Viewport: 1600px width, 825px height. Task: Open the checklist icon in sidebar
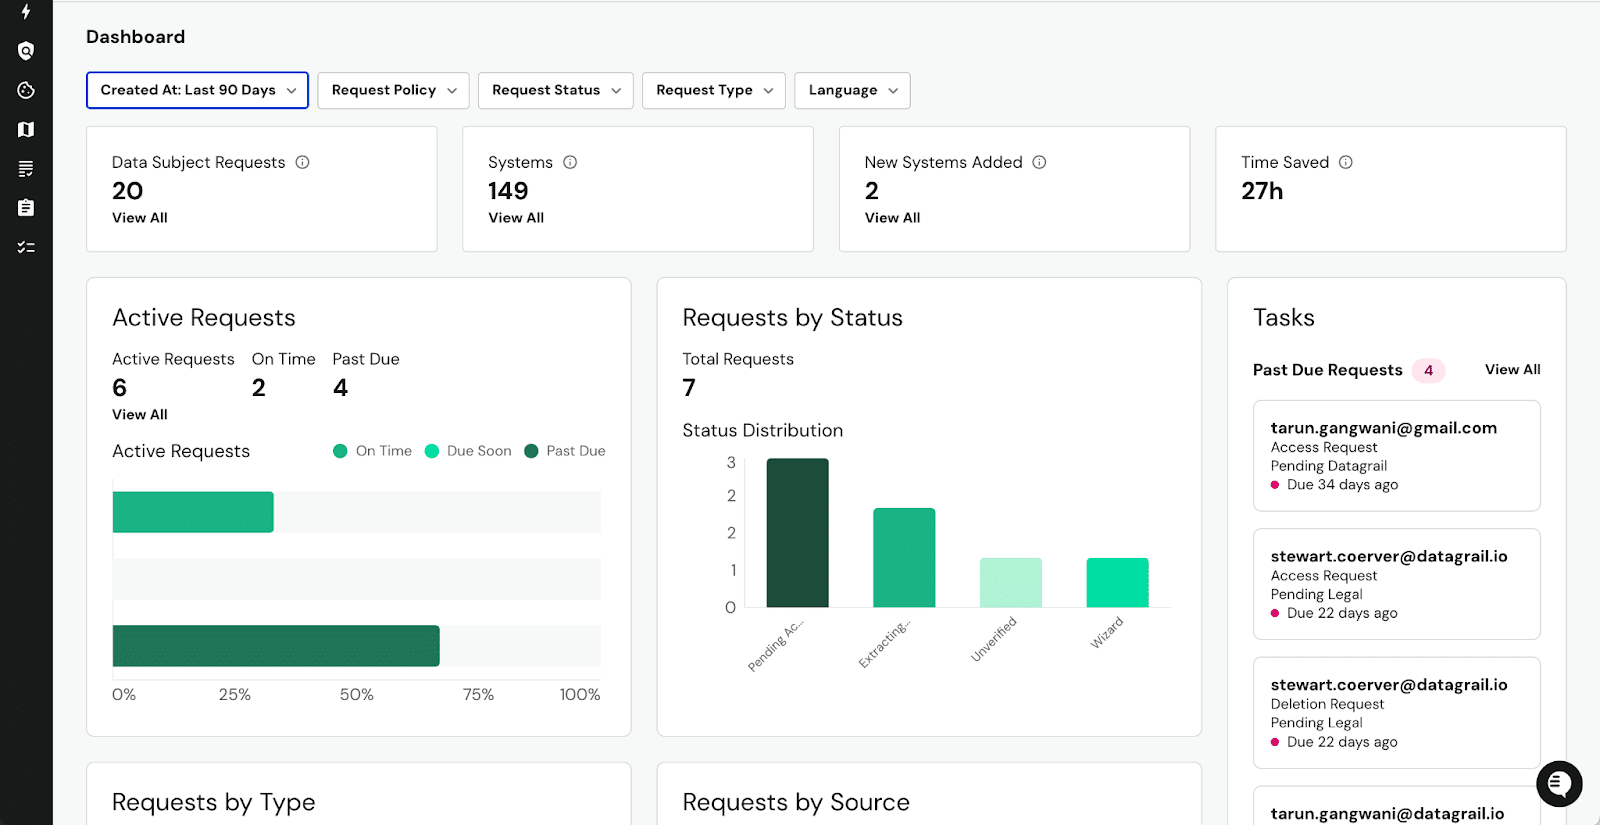26,247
